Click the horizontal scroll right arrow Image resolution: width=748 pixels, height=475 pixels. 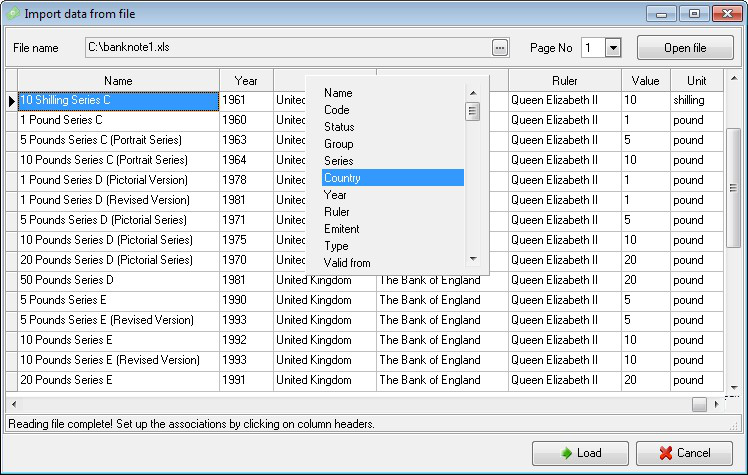coord(717,404)
